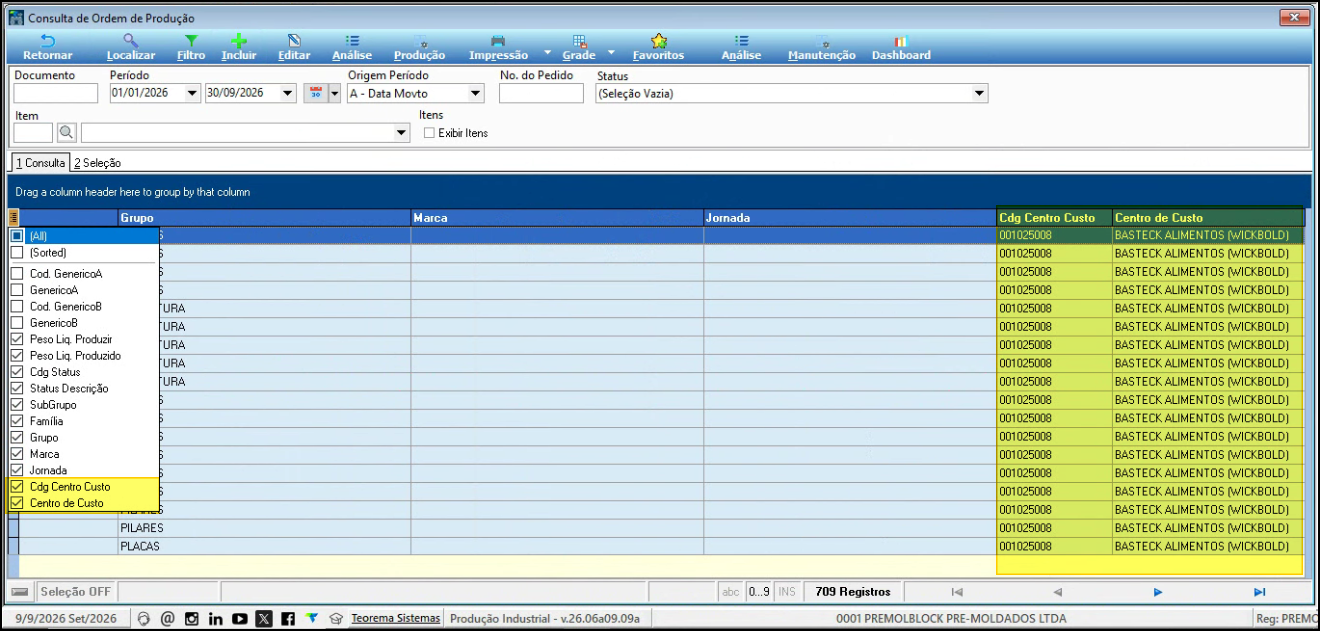Open the Status dropdown (Seleção Vazia)
The width and height of the screenshot is (1320, 631).
tap(980, 94)
